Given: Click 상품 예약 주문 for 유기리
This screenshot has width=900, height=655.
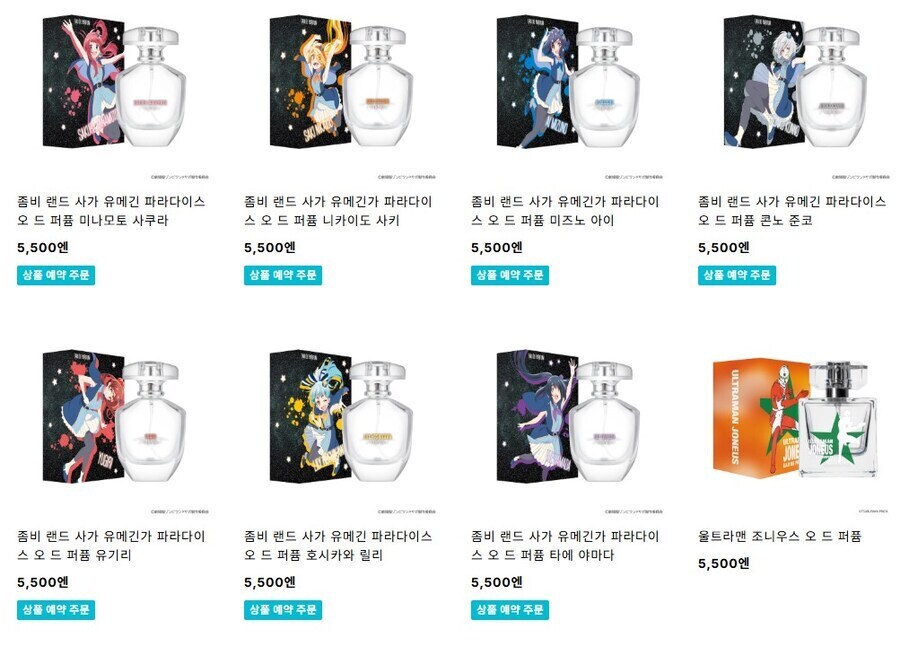Looking at the screenshot, I should coord(56,610).
